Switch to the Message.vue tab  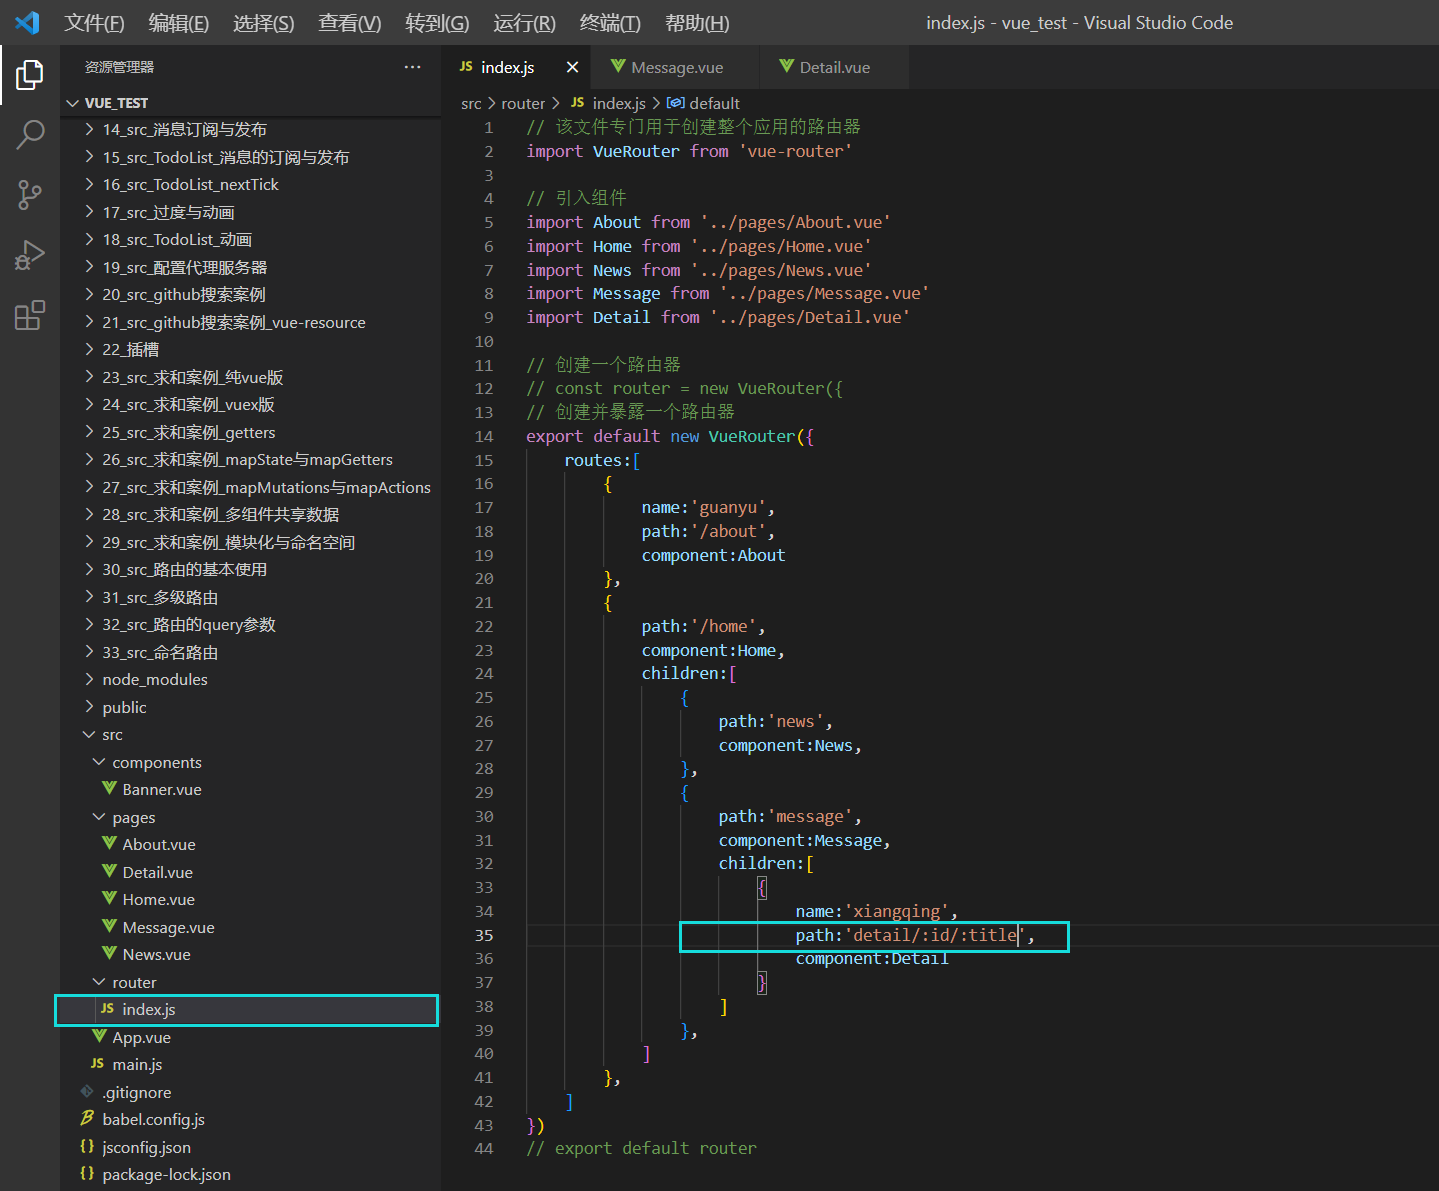674,67
